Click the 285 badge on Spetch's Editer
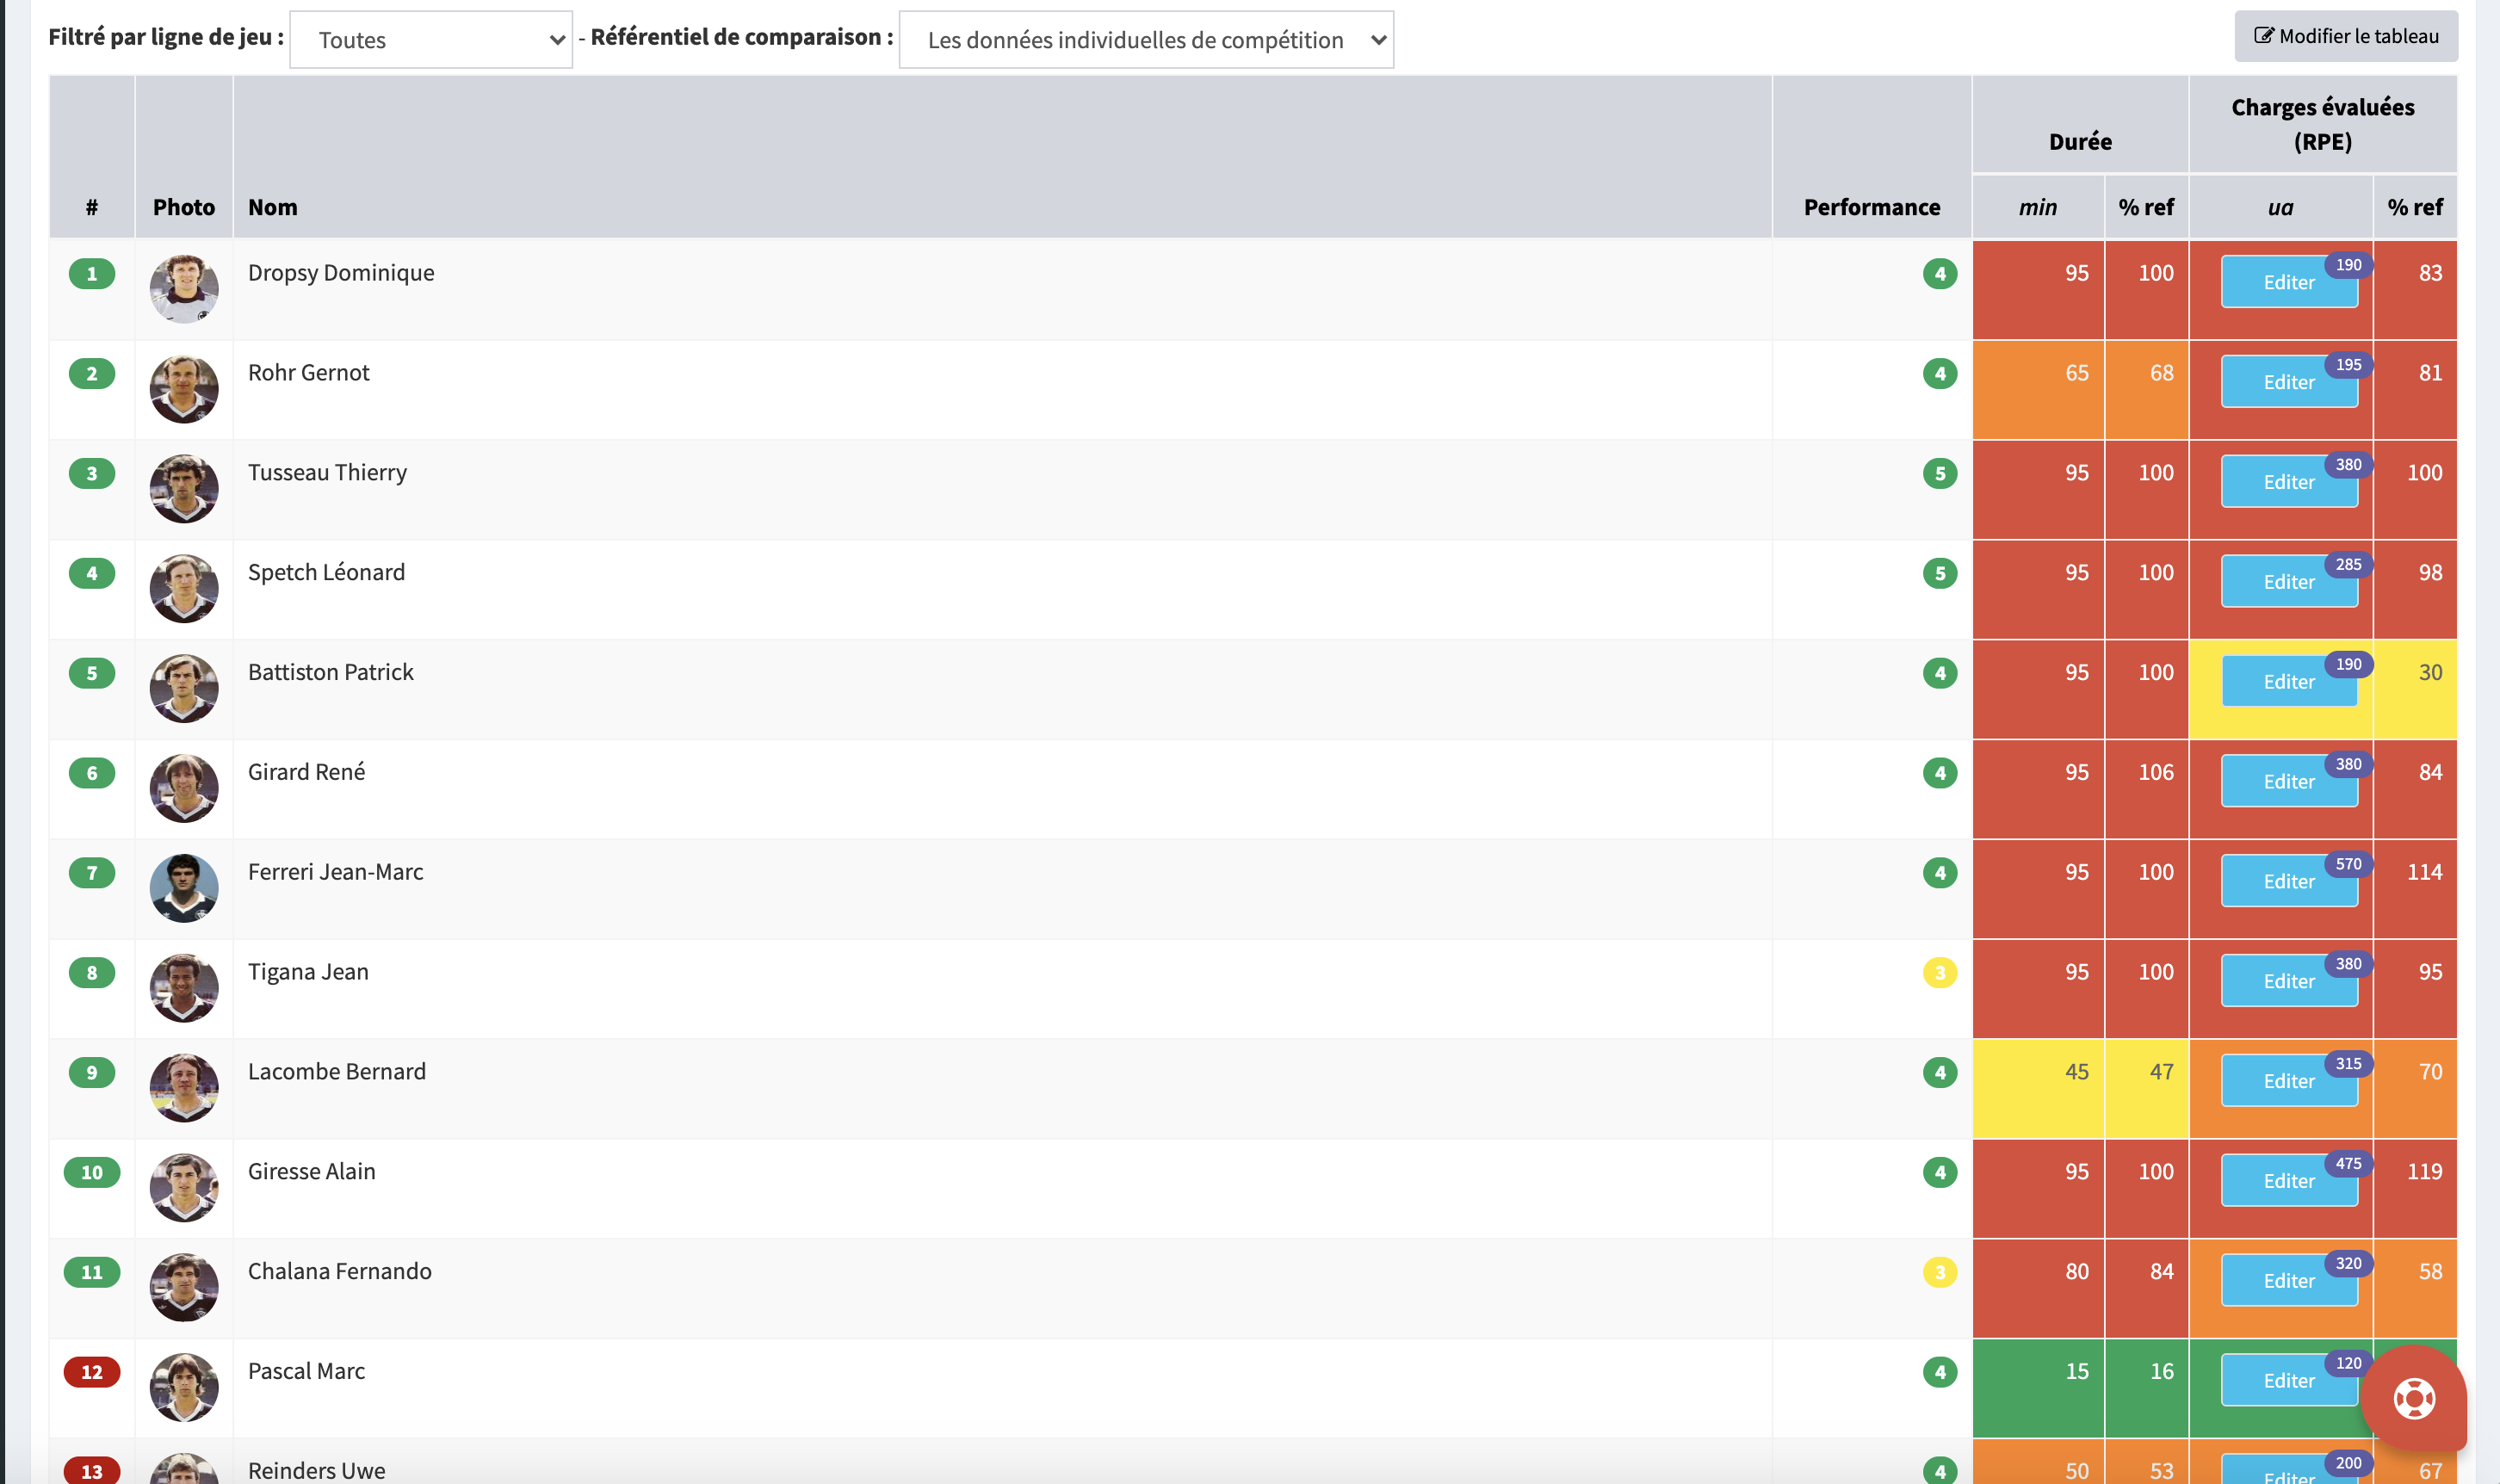This screenshot has width=2500, height=1484. click(x=2348, y=565)
